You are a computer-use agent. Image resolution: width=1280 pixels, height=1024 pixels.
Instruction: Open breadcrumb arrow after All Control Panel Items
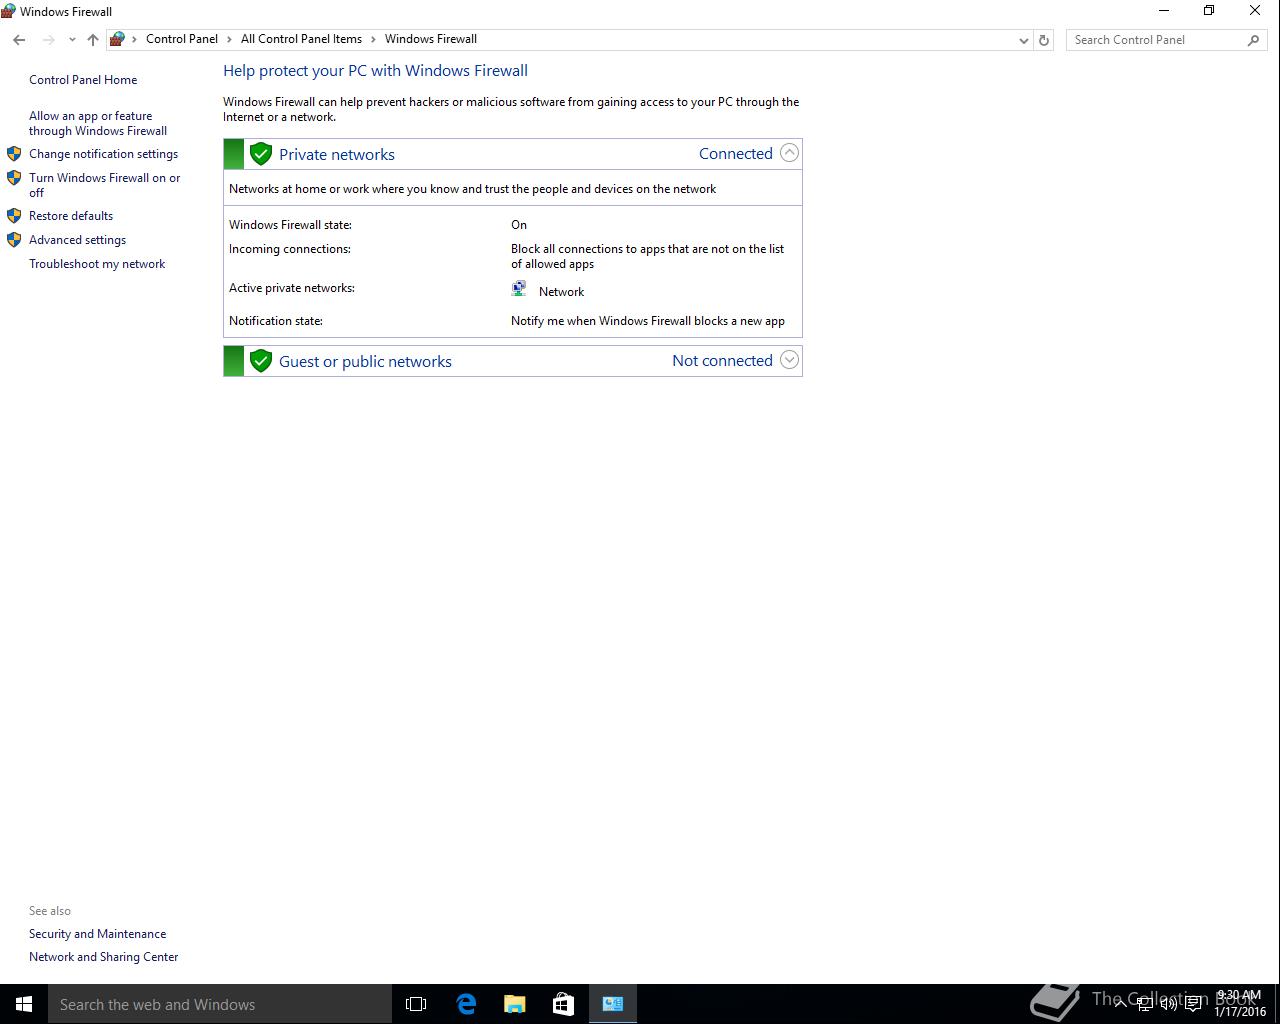[374, 39]
